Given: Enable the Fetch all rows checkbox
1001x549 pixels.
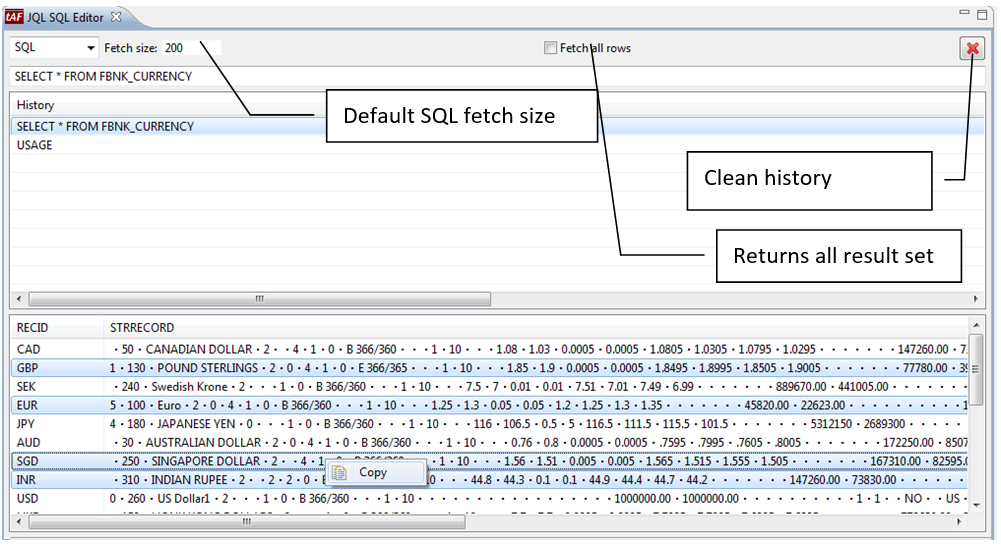Looking at the screenshot, I should click(550, 48).
